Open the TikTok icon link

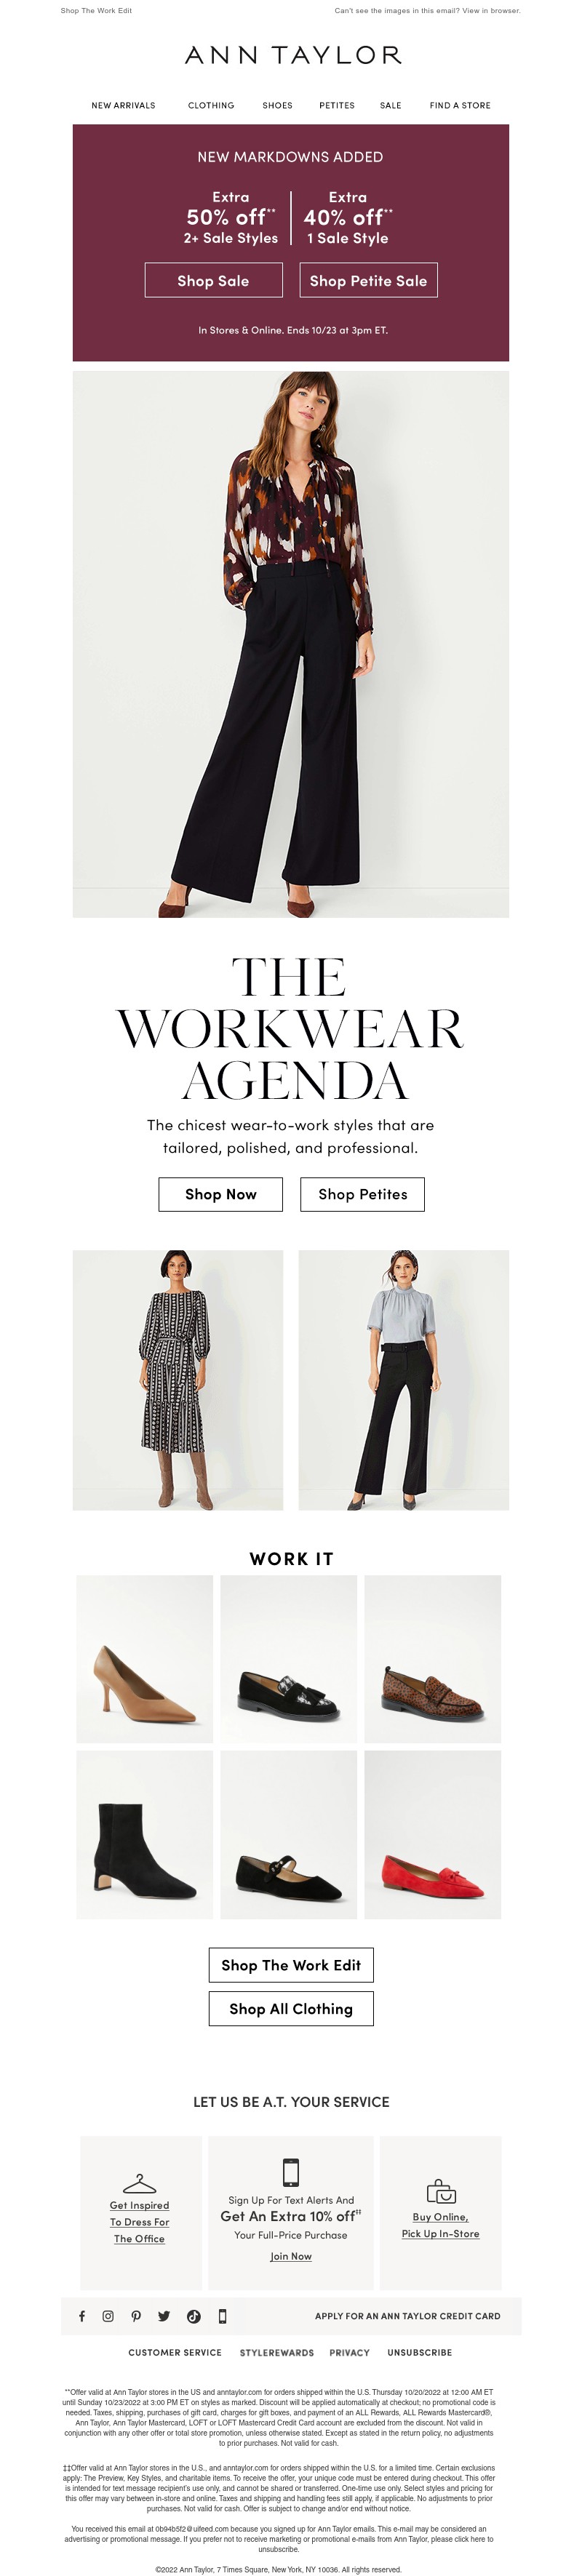(193, 2316)
